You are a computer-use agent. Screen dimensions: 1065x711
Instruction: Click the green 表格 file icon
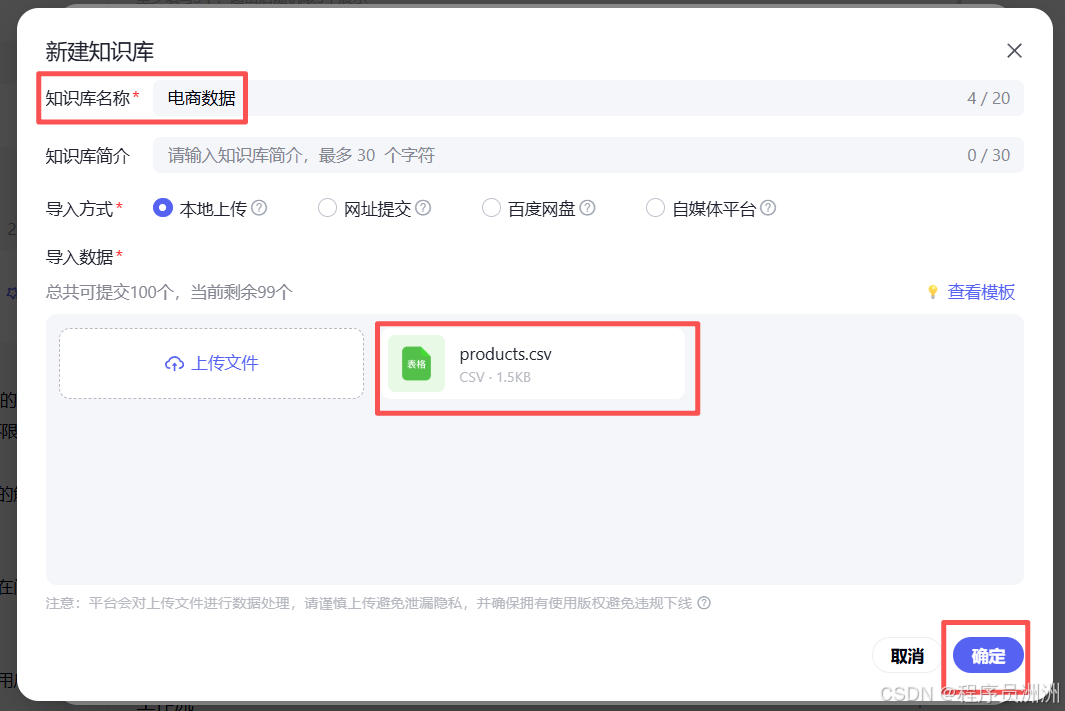pos(416,363)
